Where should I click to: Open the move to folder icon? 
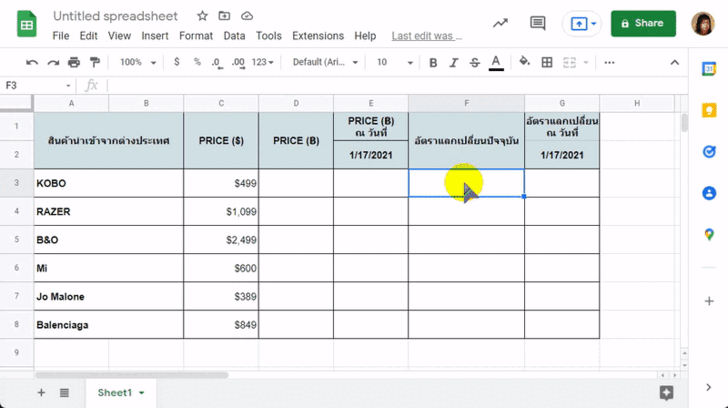click(224, 16)
